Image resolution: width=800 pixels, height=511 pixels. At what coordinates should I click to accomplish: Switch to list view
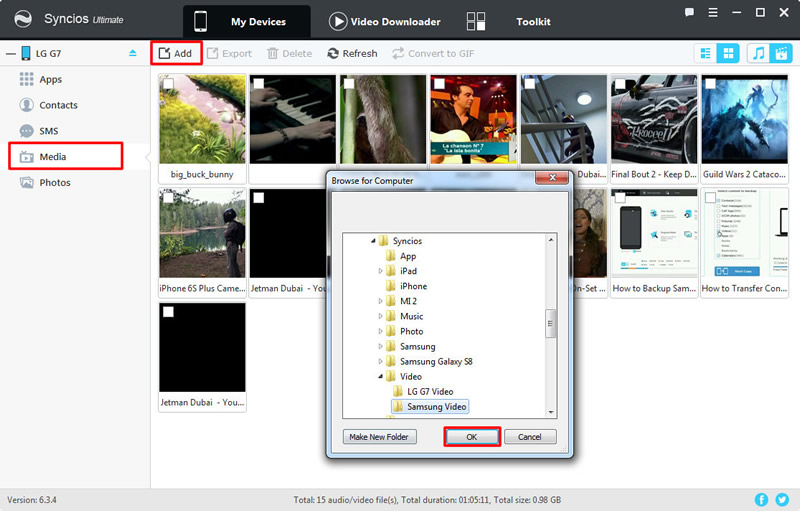pos(706,53)
